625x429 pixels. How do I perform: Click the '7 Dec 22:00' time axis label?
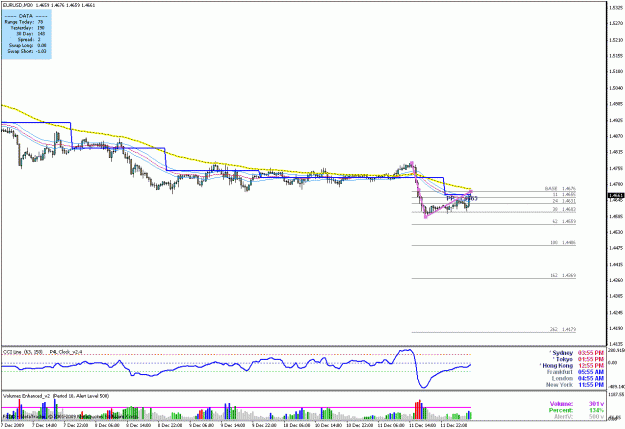point(76,425)
